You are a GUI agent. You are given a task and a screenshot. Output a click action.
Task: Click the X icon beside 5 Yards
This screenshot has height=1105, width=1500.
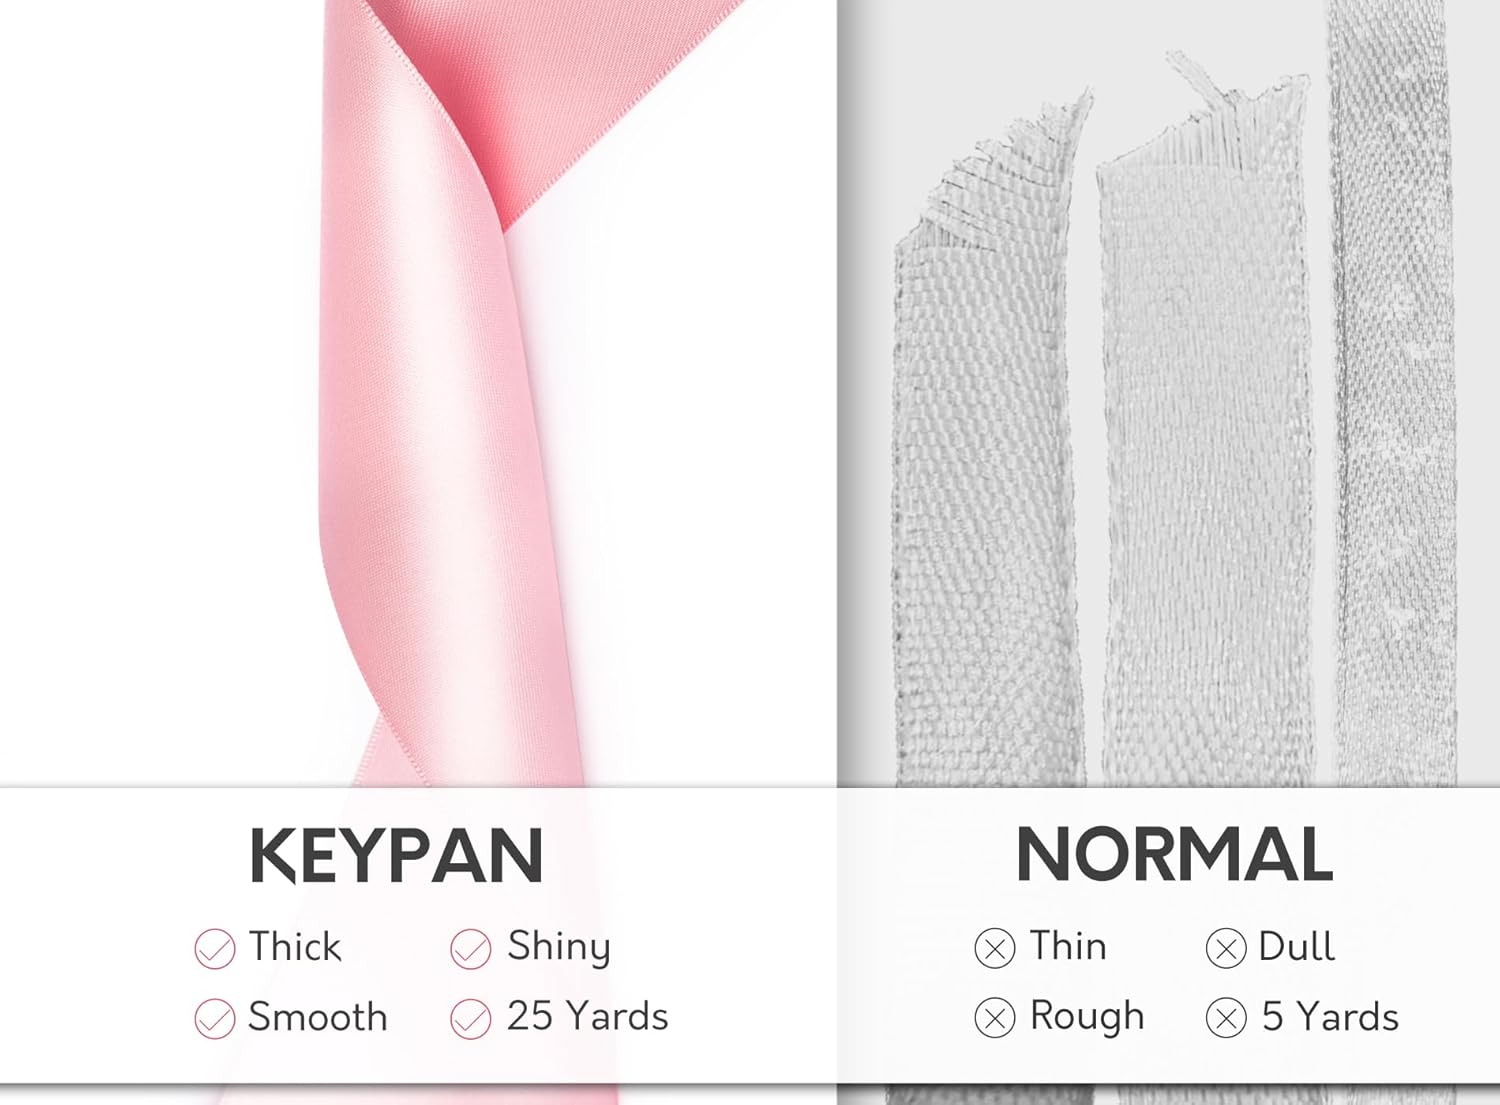click(1226, 1019)
